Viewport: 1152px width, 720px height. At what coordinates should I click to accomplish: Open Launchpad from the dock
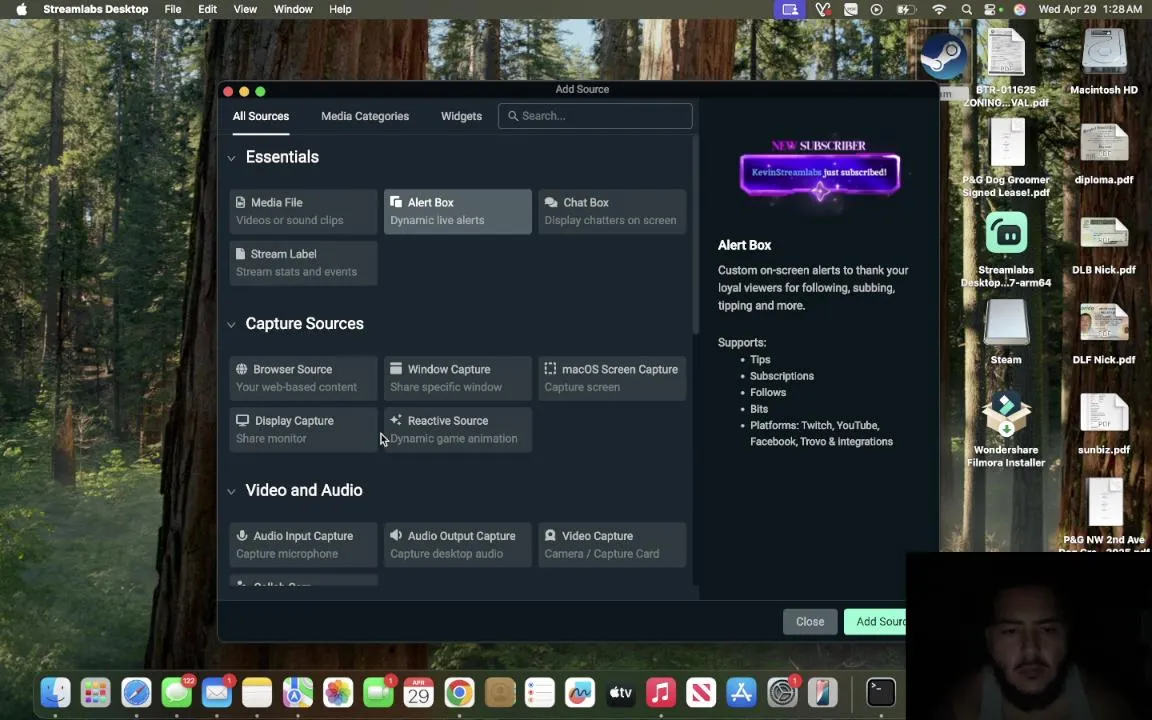[x=96, y=692]
